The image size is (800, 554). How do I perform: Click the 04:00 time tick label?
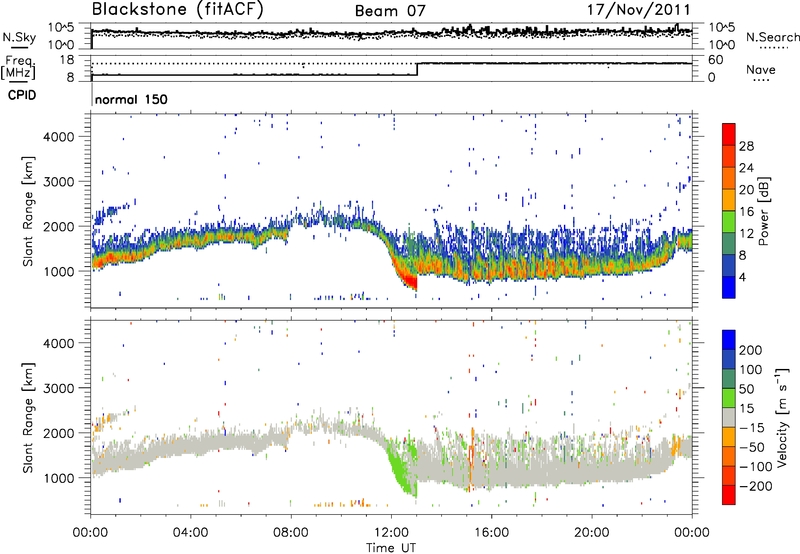coord(190,533)
